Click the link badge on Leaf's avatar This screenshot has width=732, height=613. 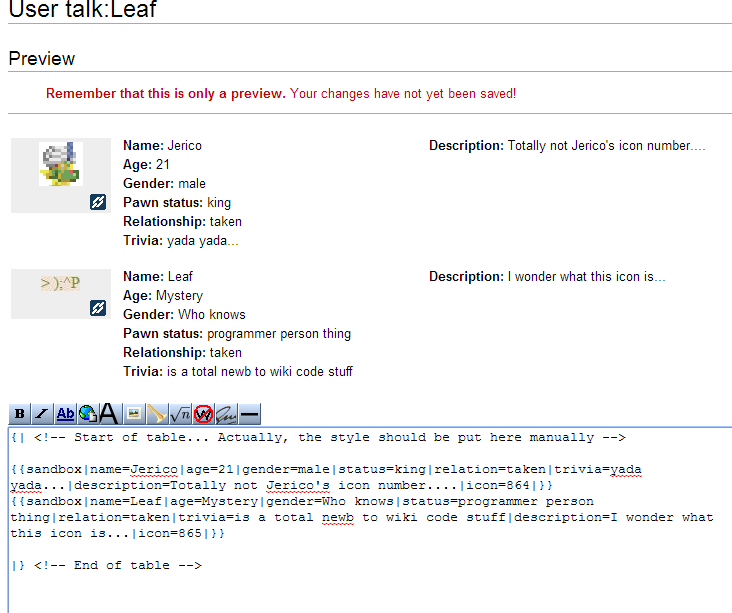pyautogui.click(x=98, y=308)
